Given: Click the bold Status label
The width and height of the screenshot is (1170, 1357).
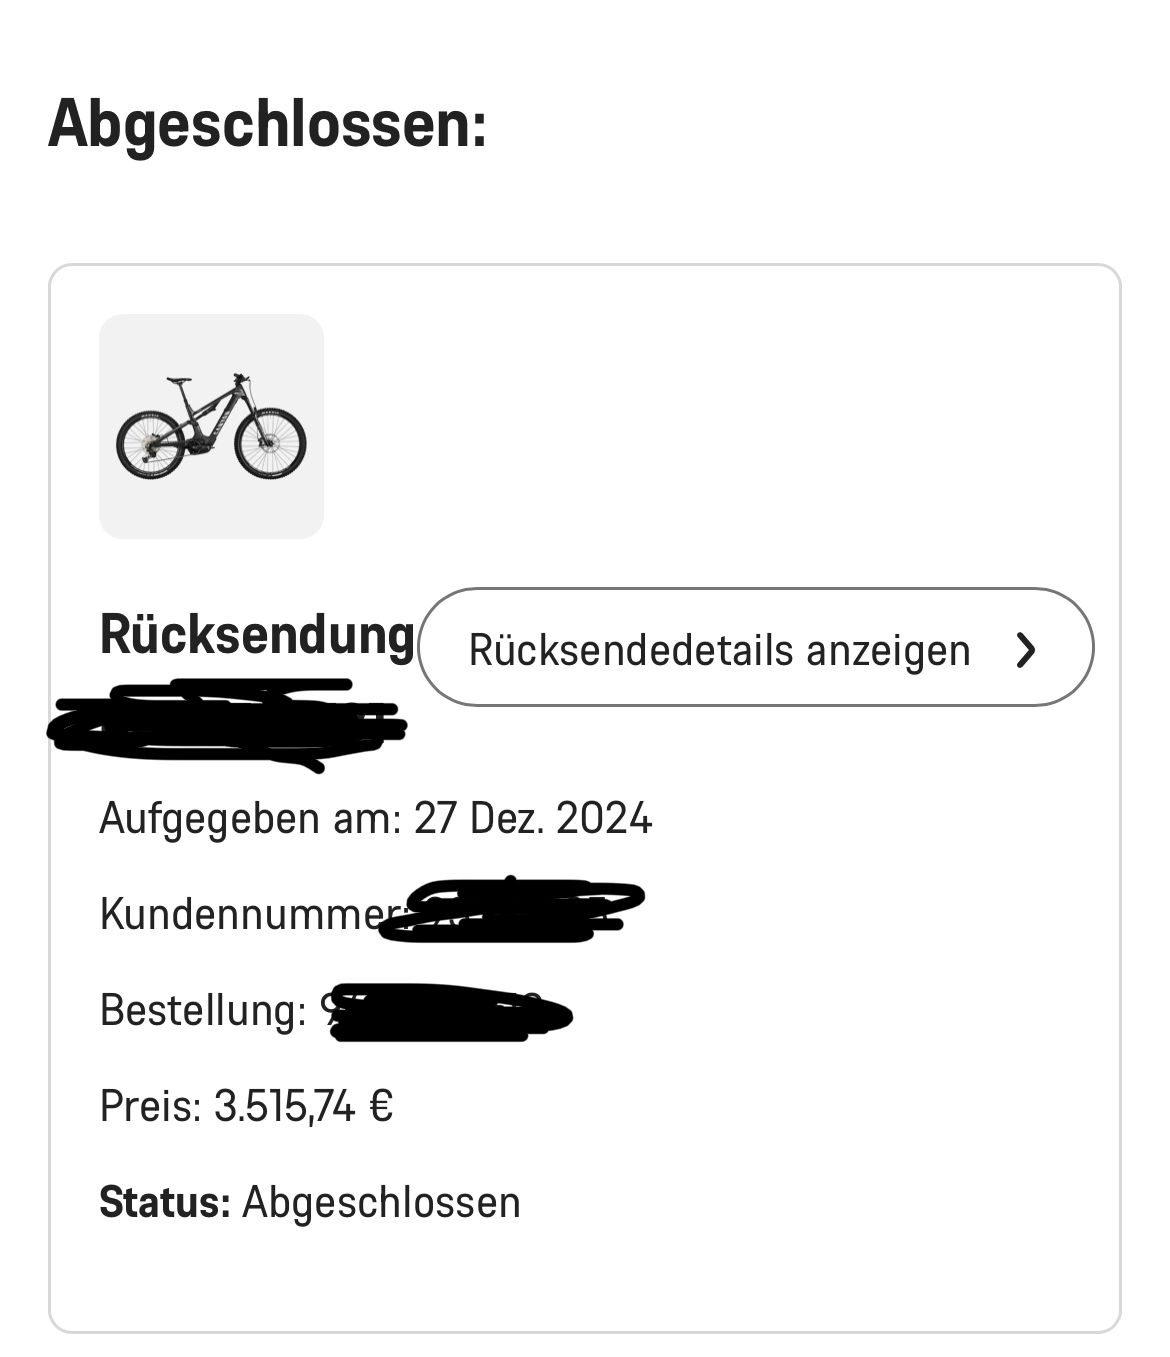Looking at the screenshot, I should (x=165, y=1202).
